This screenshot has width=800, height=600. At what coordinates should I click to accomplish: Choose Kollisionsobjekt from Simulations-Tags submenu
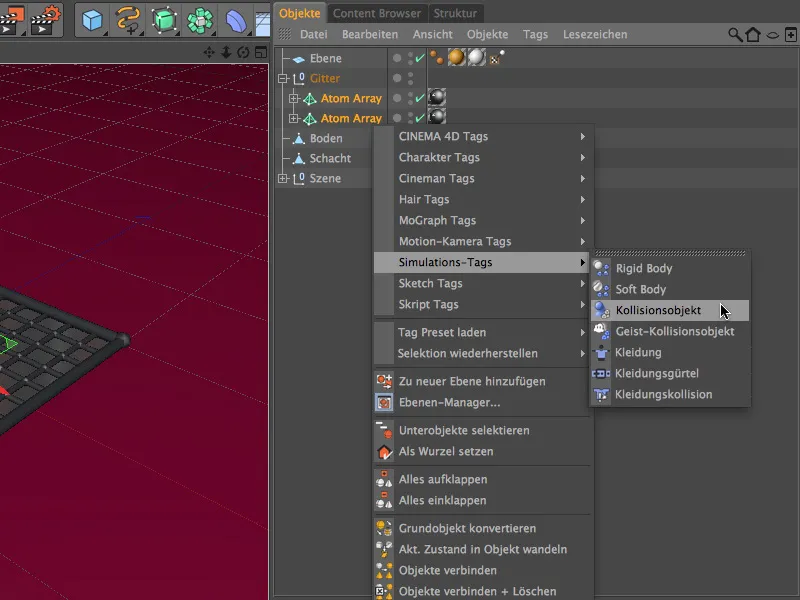point(670,310)
